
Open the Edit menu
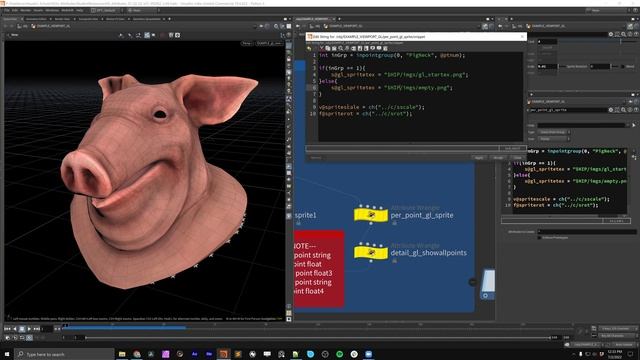(x=15, y=10)
